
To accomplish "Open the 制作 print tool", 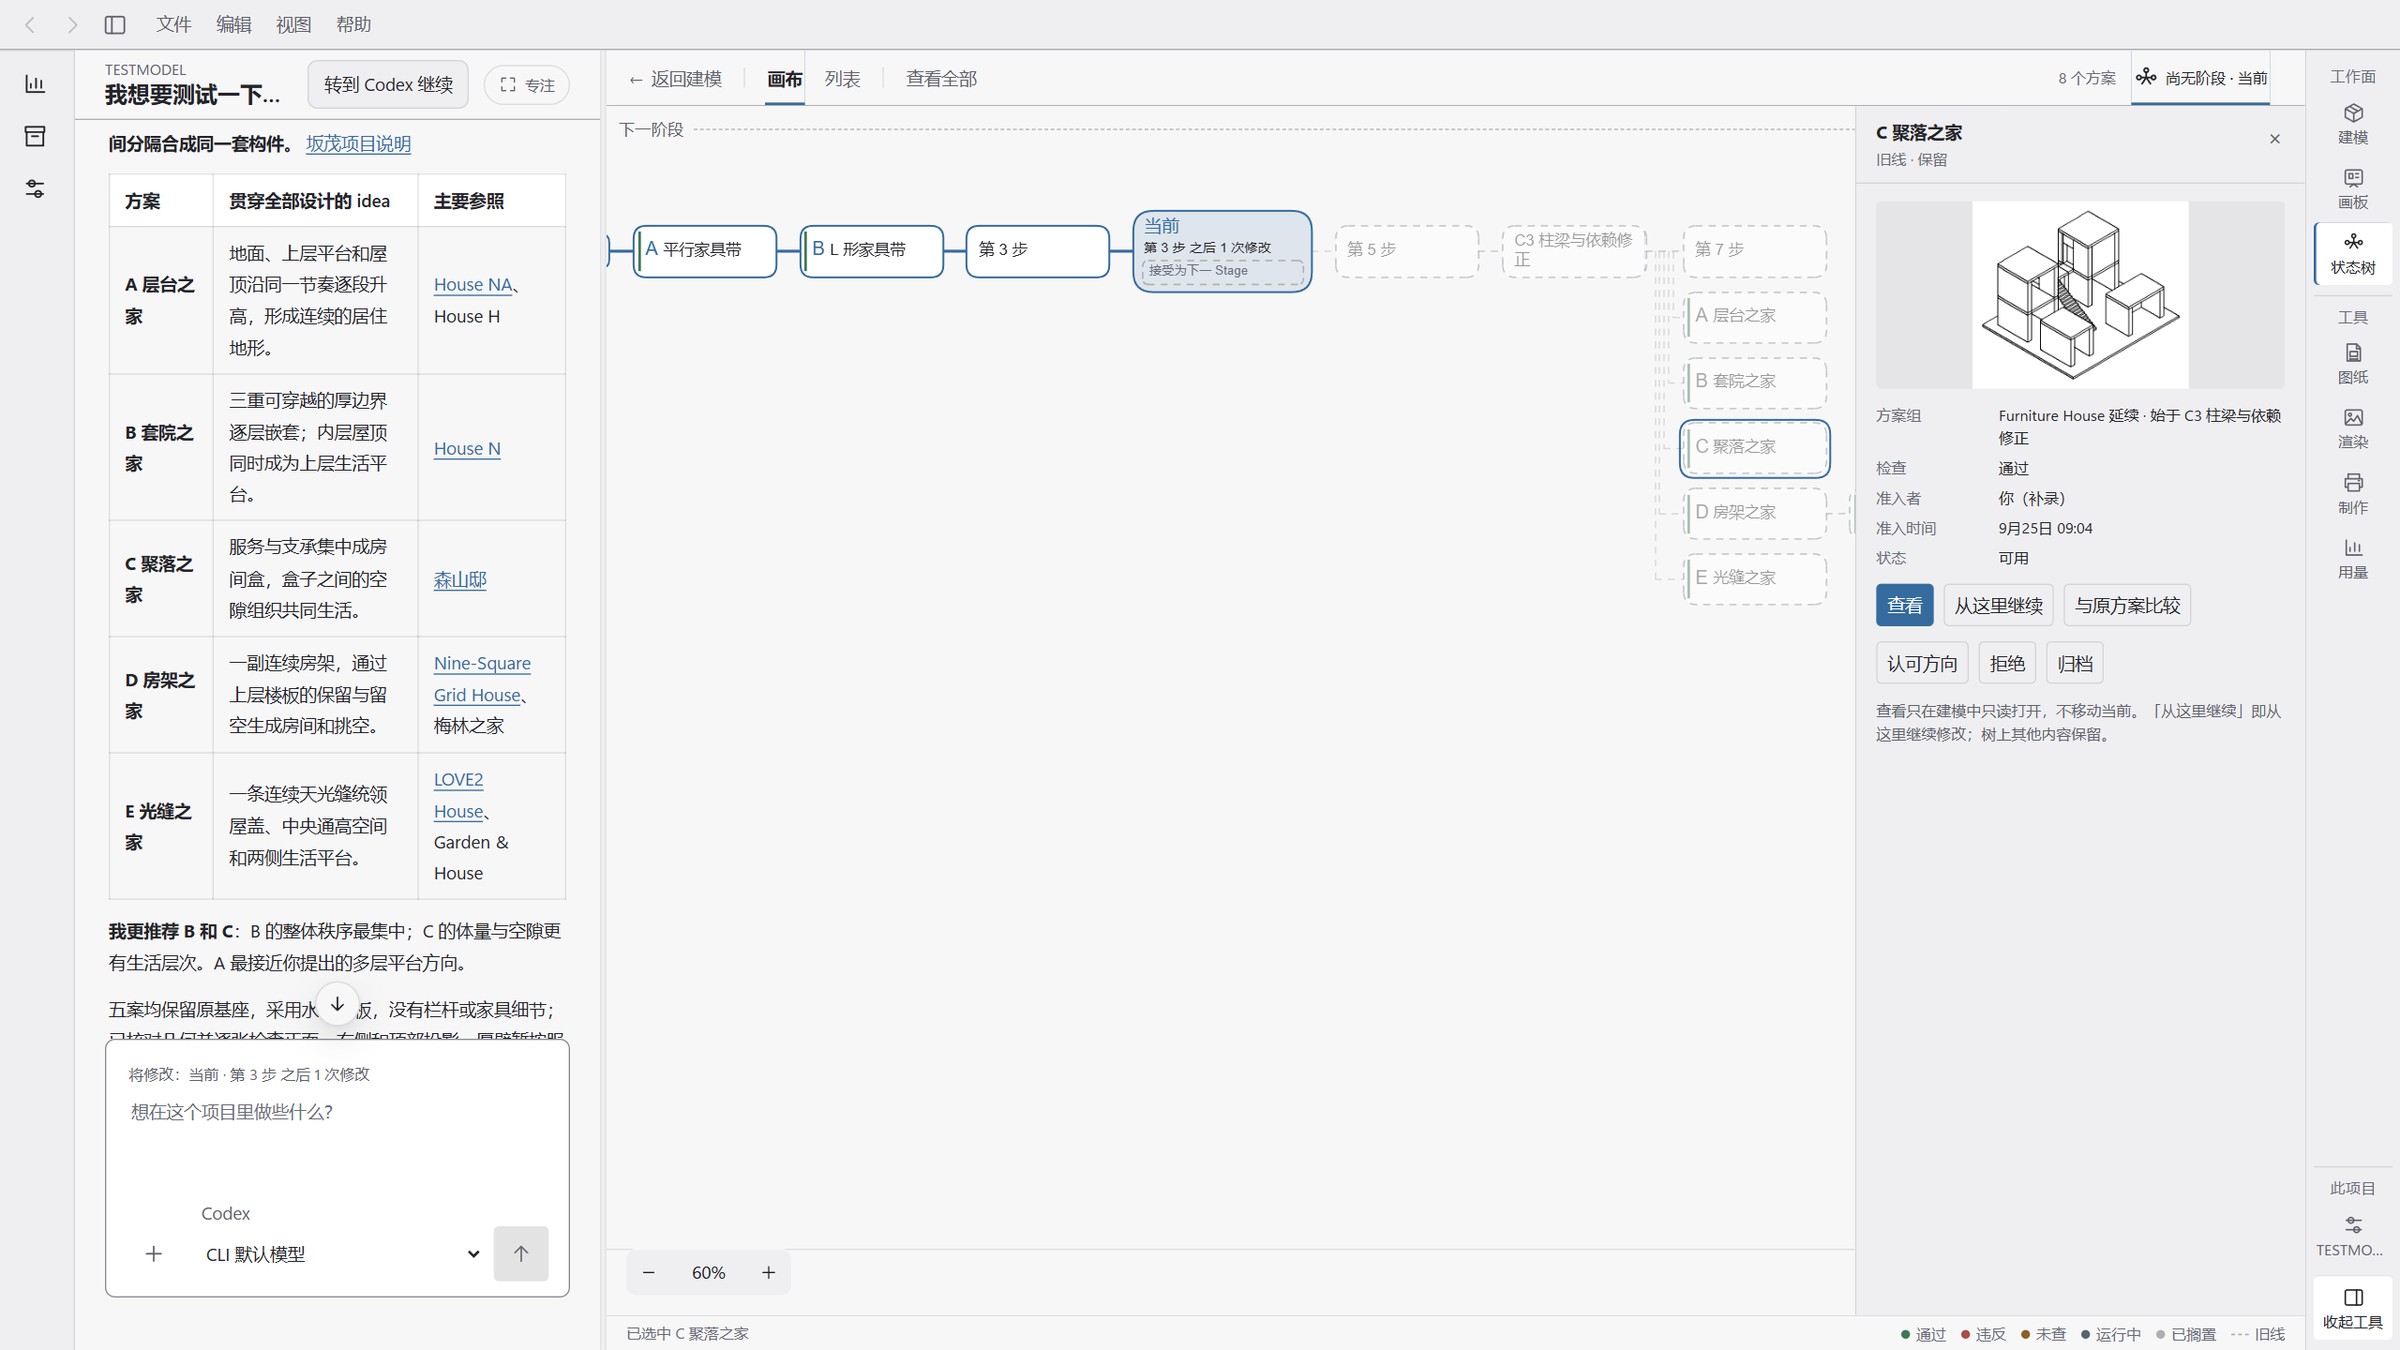I will [x=2352, y=494].
